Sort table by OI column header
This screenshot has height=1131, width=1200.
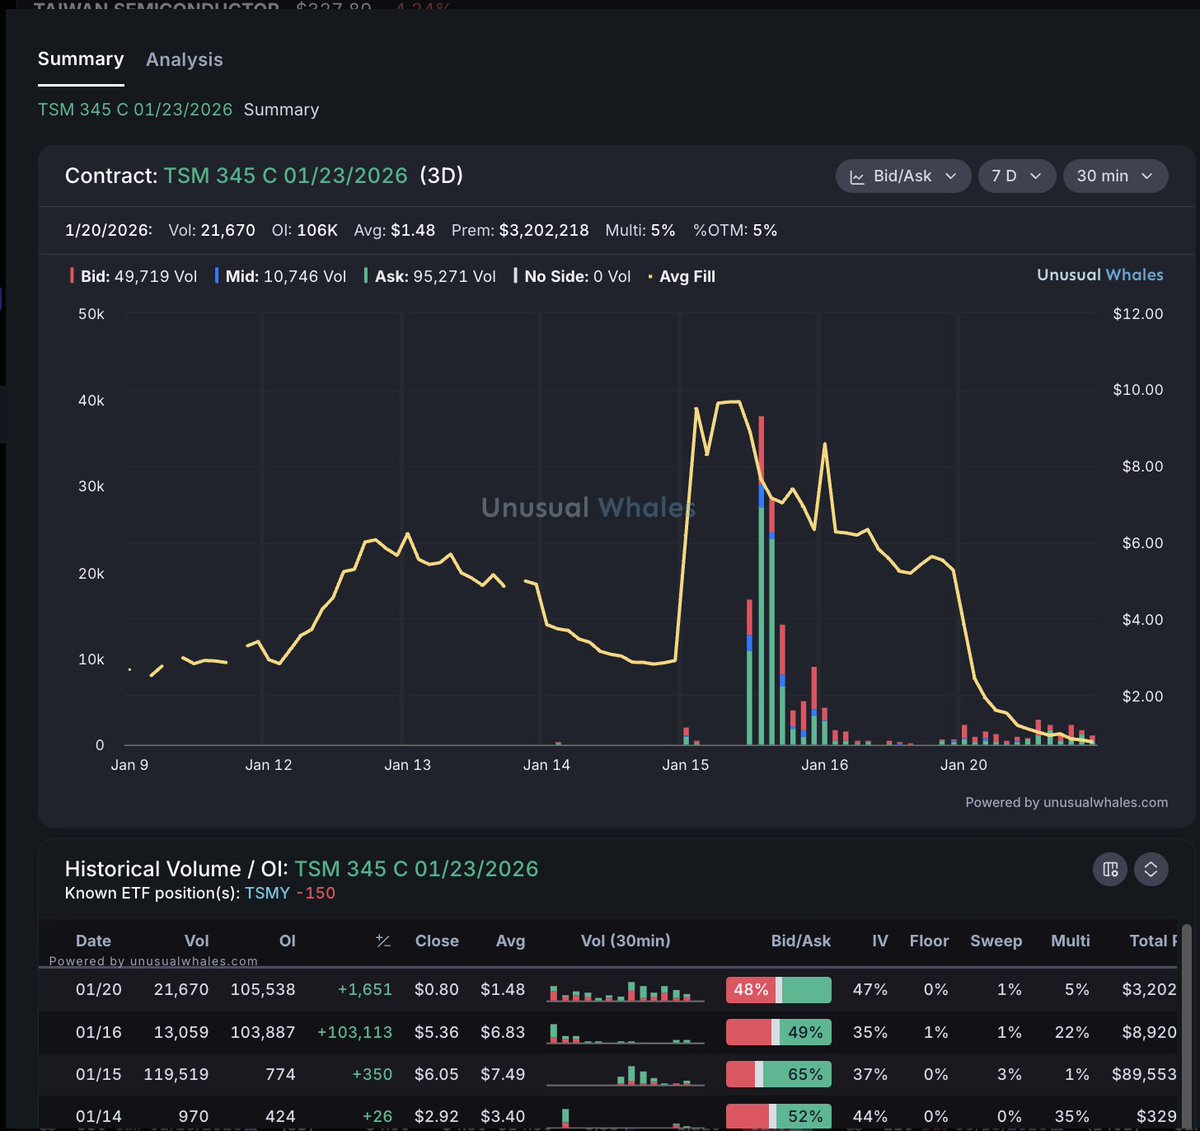pyautogui.click(x=288, y=941)
